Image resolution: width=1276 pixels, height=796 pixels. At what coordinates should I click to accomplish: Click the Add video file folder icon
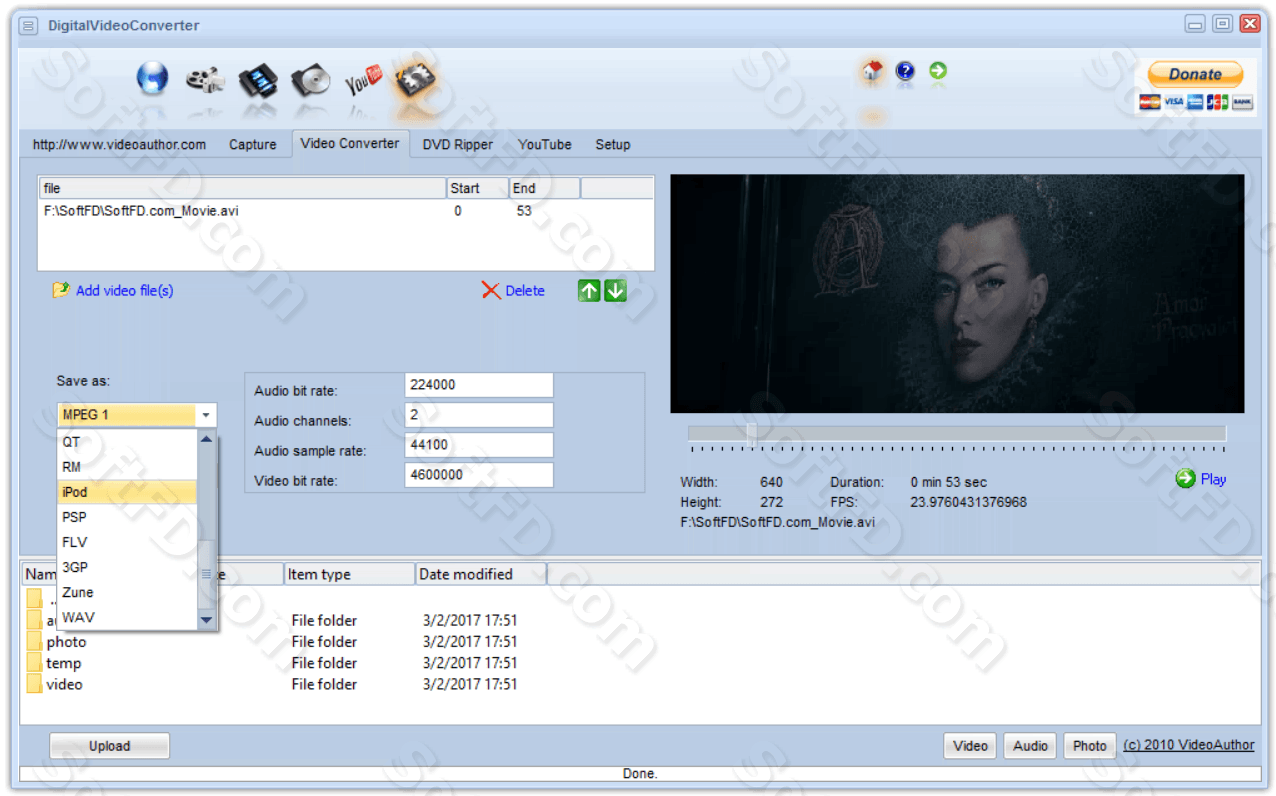pos(61,290)
